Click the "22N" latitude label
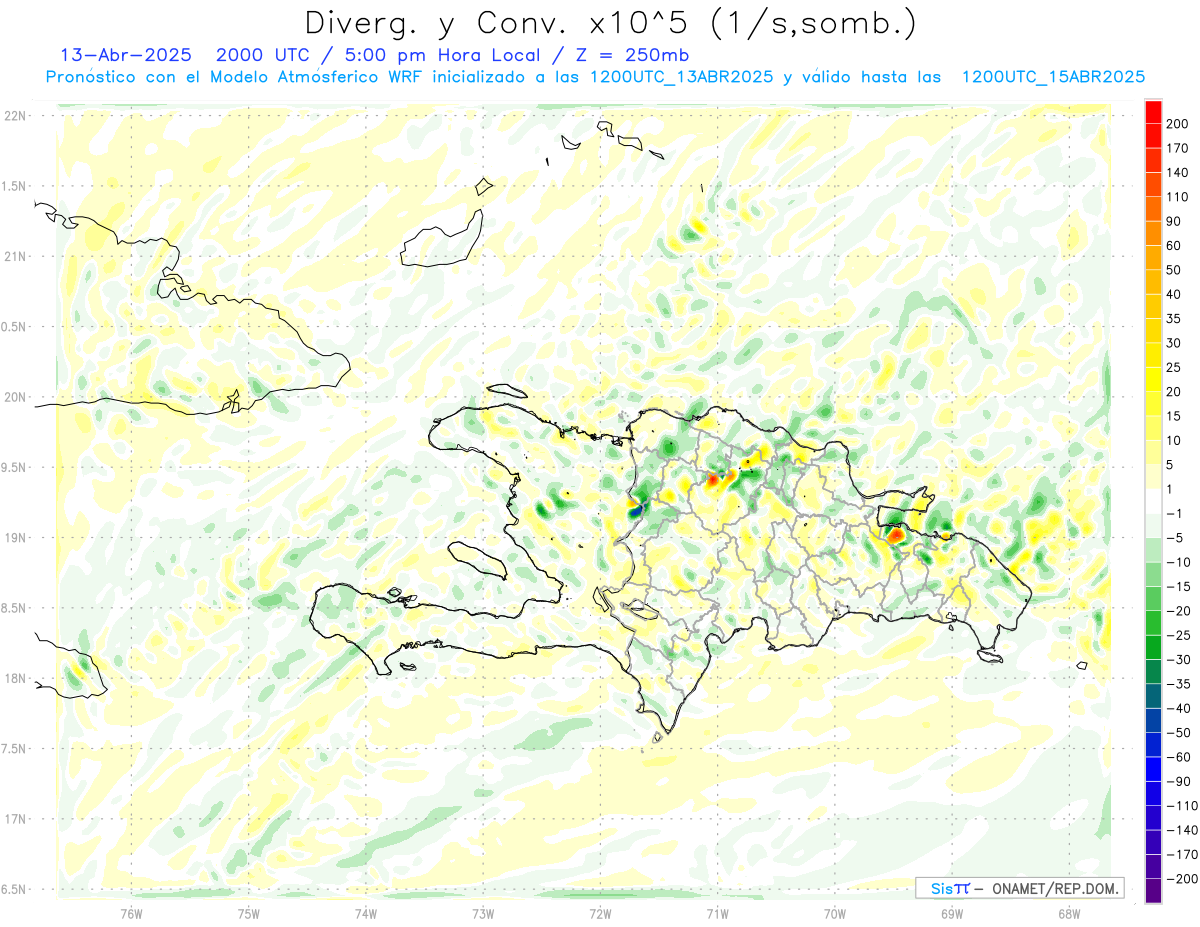Viewport: 1200px width, 927px height. pos(16,116)
